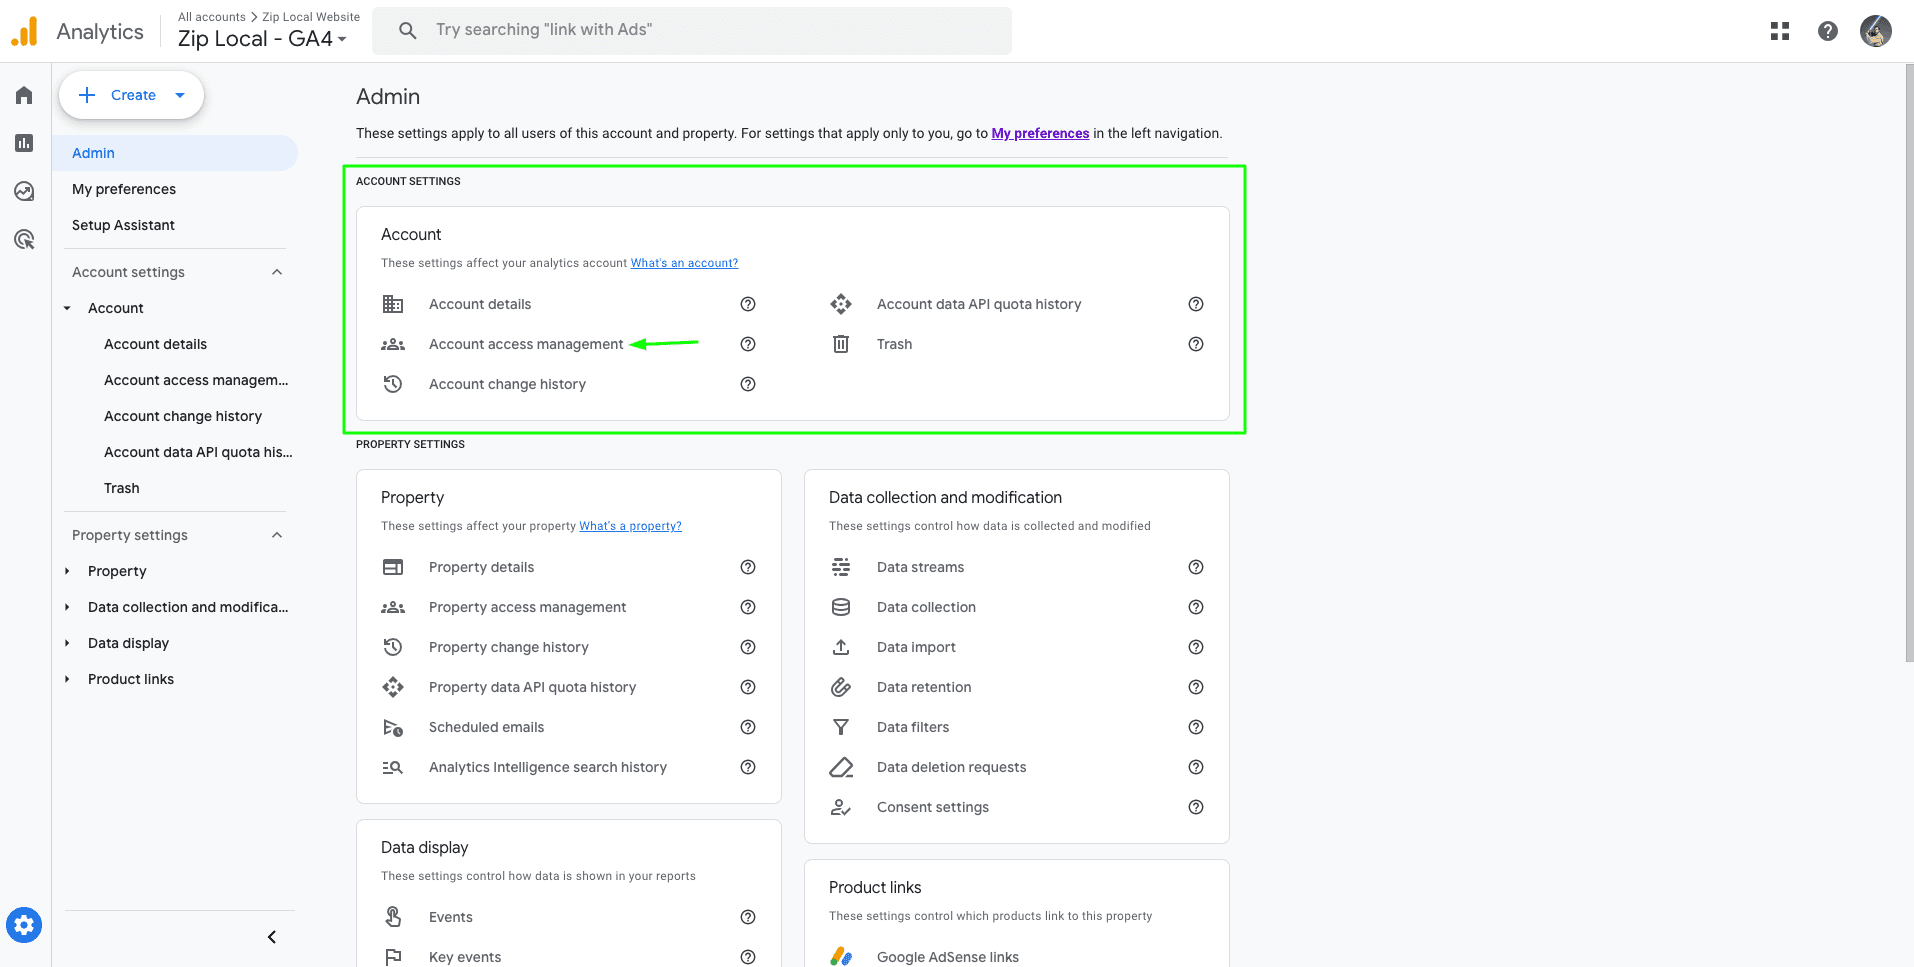Click help icon next to Account details
The height and width of the screenshot is (967, 1914).
tap(748, 304)
